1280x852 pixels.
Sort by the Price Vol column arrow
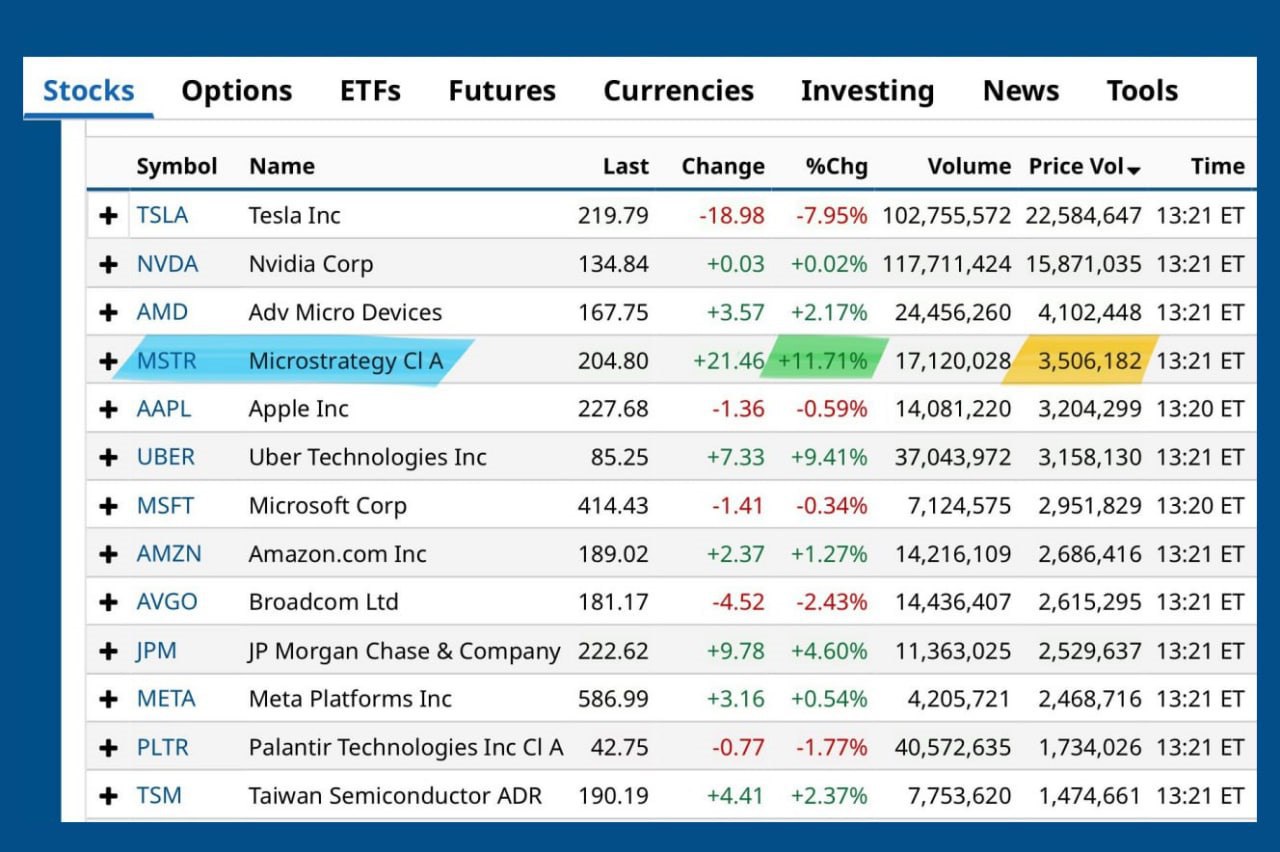1133,170
